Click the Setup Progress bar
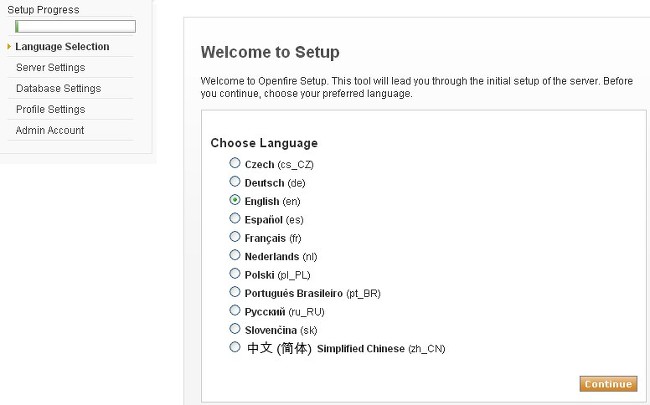Image resolution: width=650 pixels, height=405 pixels. [x=74, y=26]
